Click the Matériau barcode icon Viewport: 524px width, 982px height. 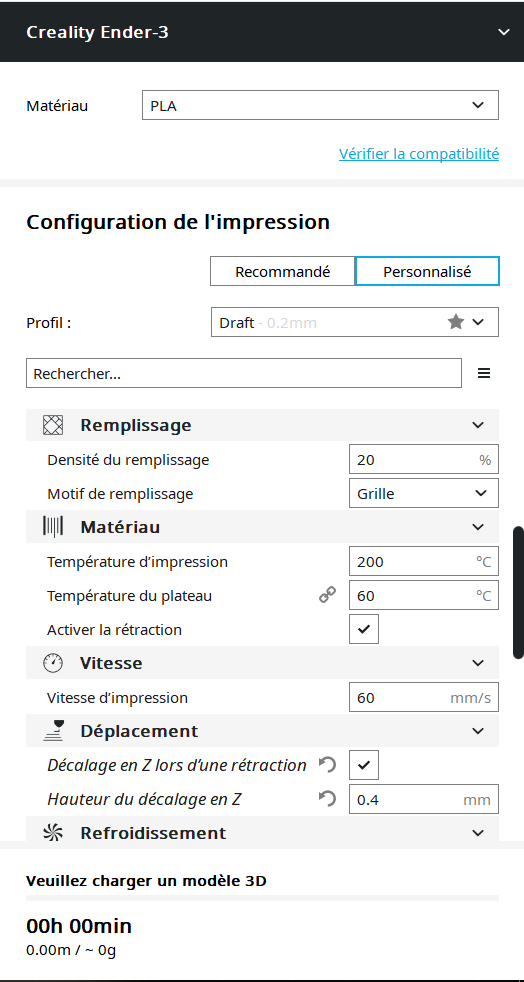pyautogui.click(x=53, y=527)
